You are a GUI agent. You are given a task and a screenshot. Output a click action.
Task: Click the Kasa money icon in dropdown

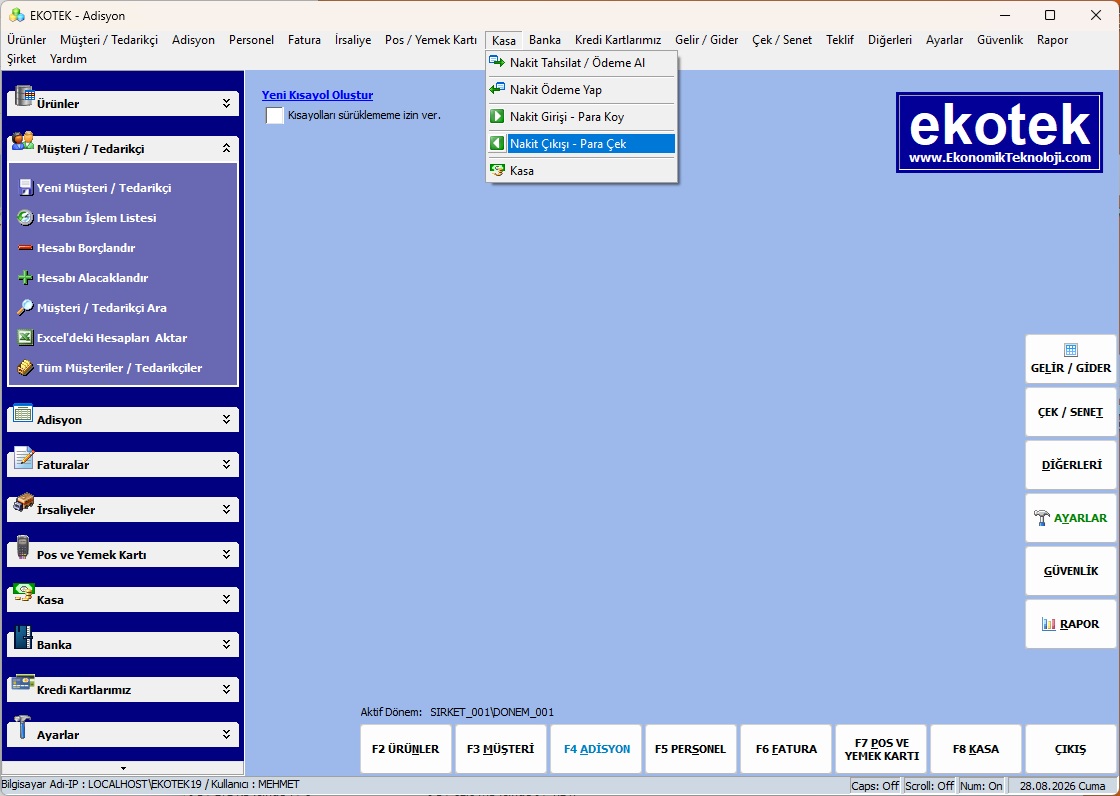coord(497,171)
